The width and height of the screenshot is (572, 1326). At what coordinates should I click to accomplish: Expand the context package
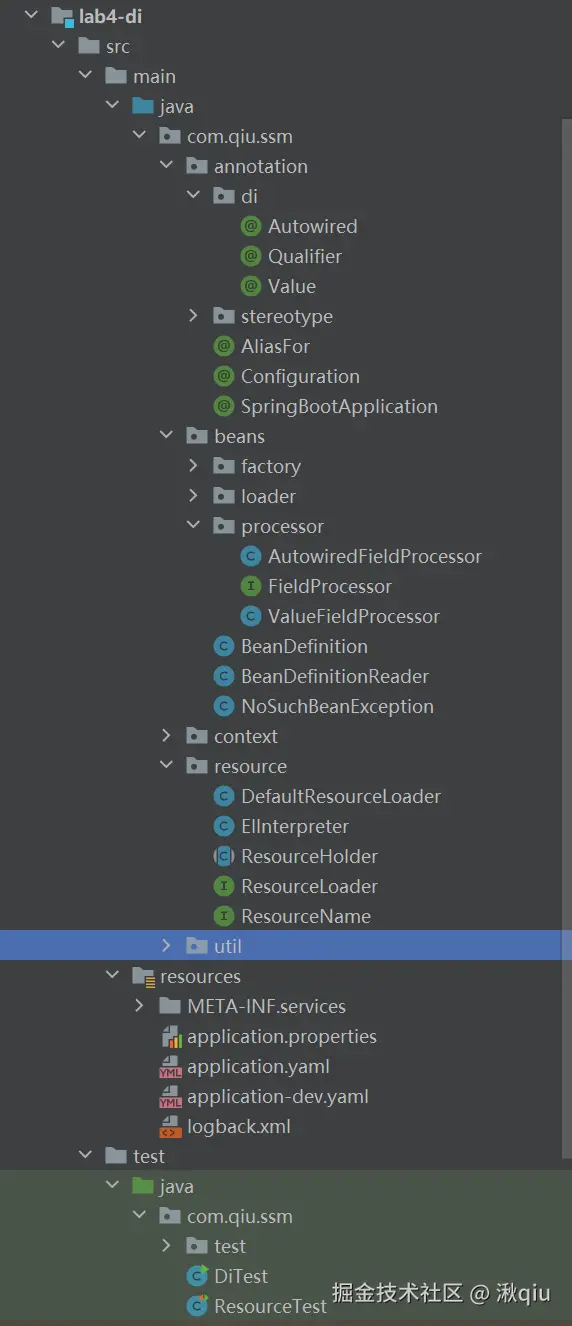166,737
